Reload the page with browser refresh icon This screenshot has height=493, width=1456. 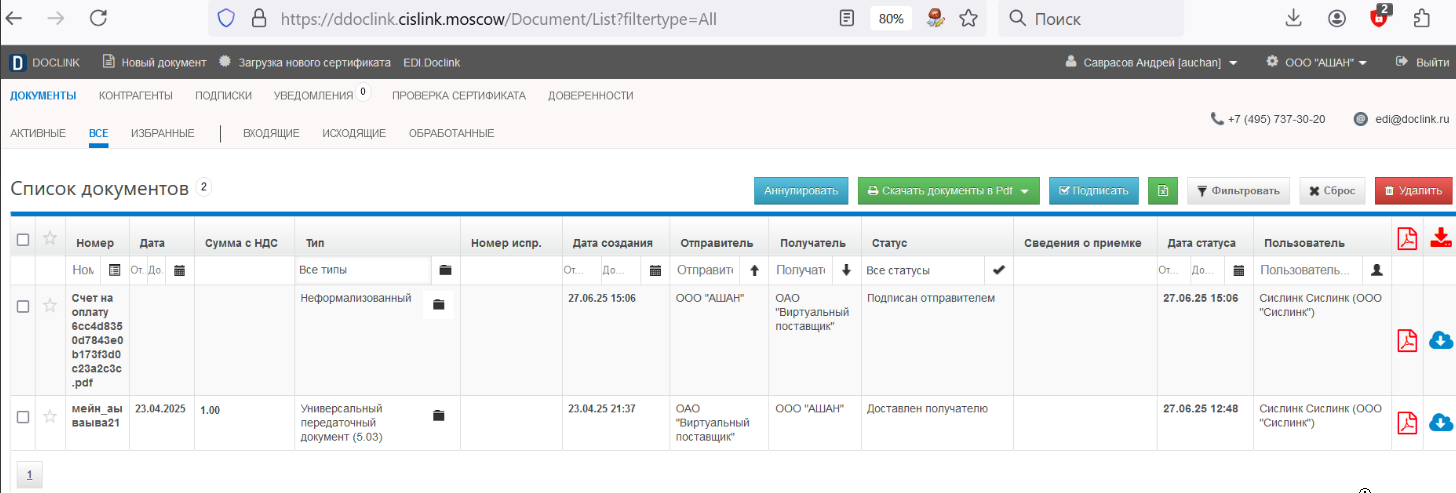[x=98, y=18]
